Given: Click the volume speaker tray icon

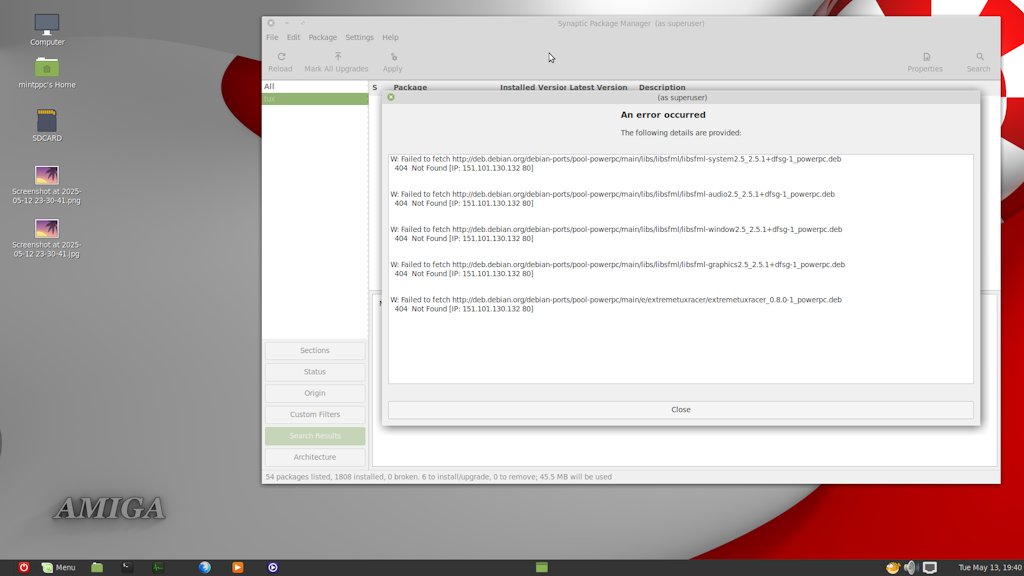Looking at the screenshot, I should [910, 567].
